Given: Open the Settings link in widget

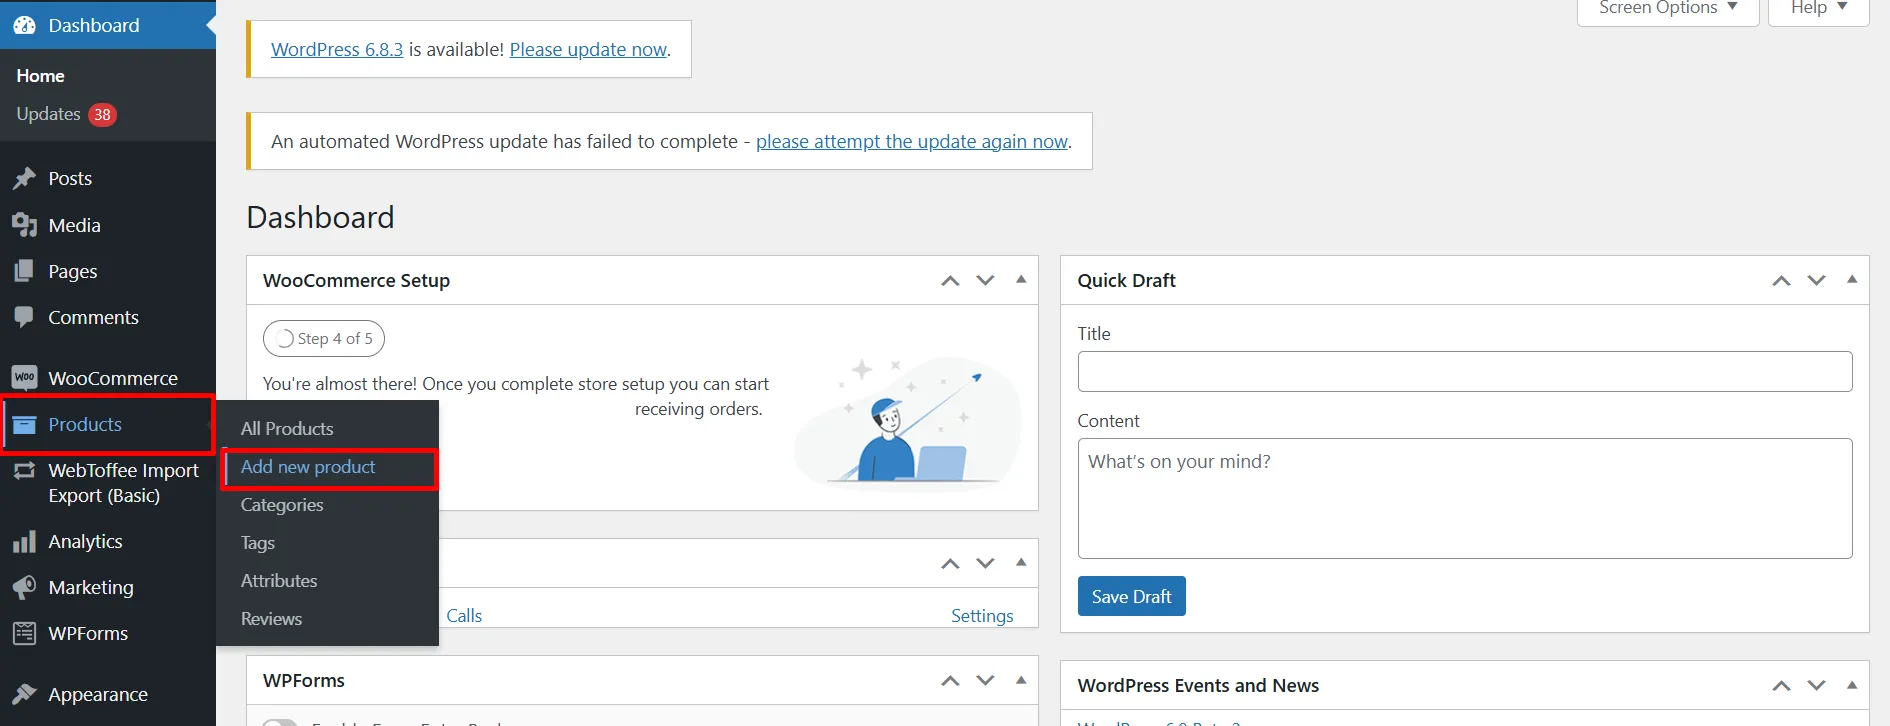Looking at the screenshot, I should click(982, 616).
